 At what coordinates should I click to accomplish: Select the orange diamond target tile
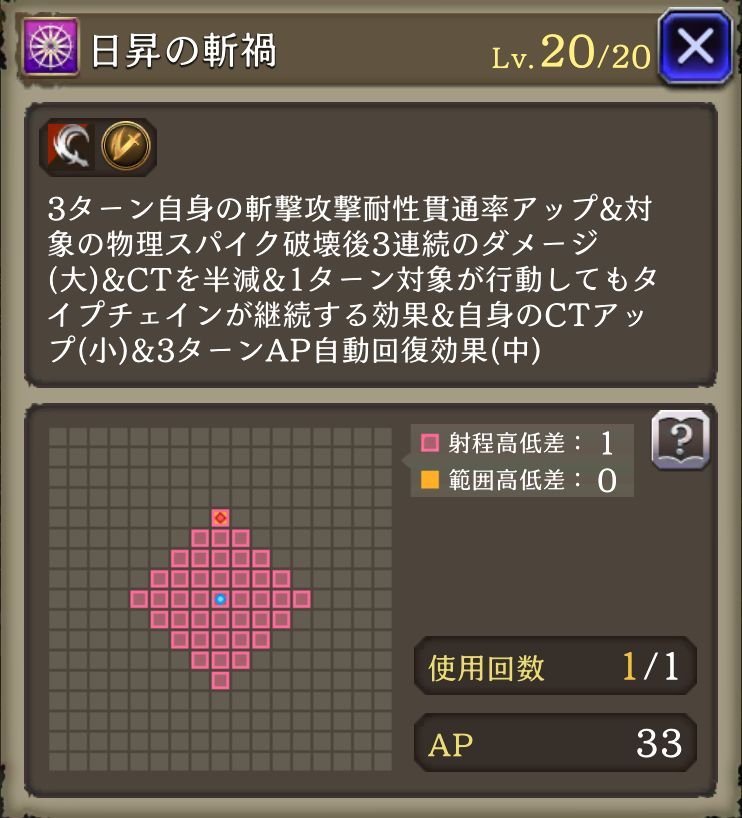[220, 518]
